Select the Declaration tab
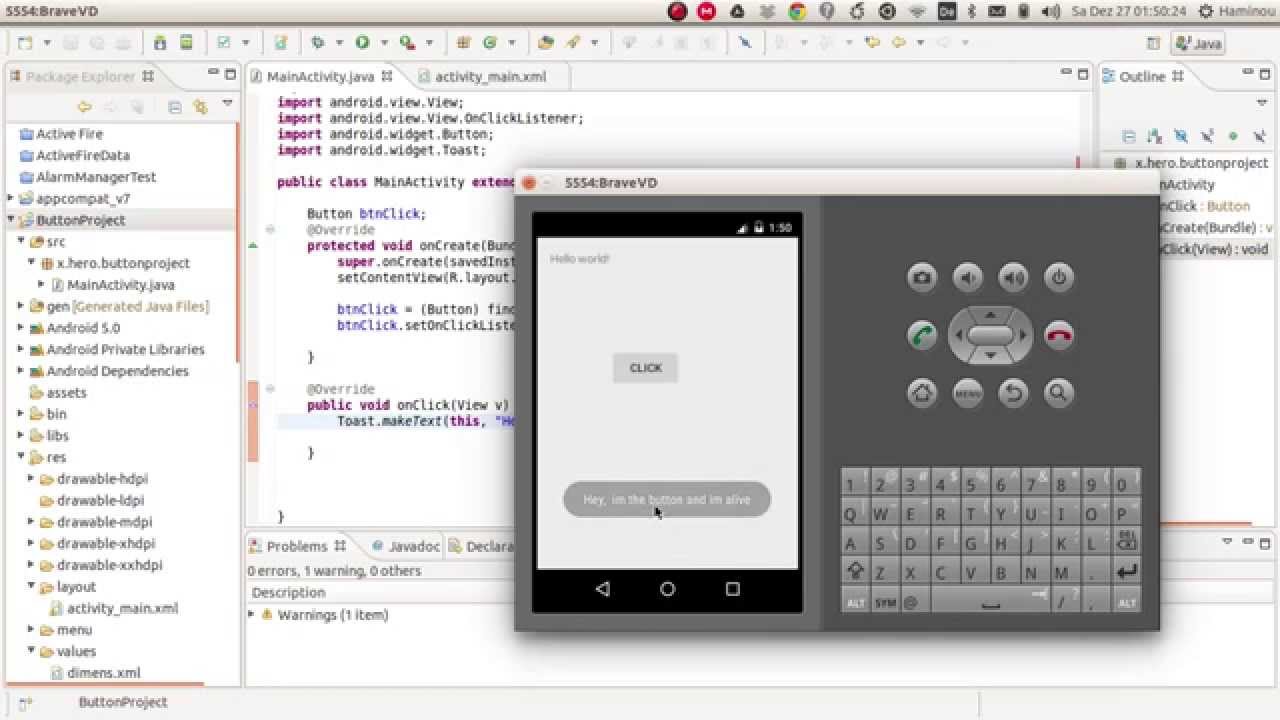Image resolution: width=1280 pixels, height=720 pixels. [x=480, y=546]
